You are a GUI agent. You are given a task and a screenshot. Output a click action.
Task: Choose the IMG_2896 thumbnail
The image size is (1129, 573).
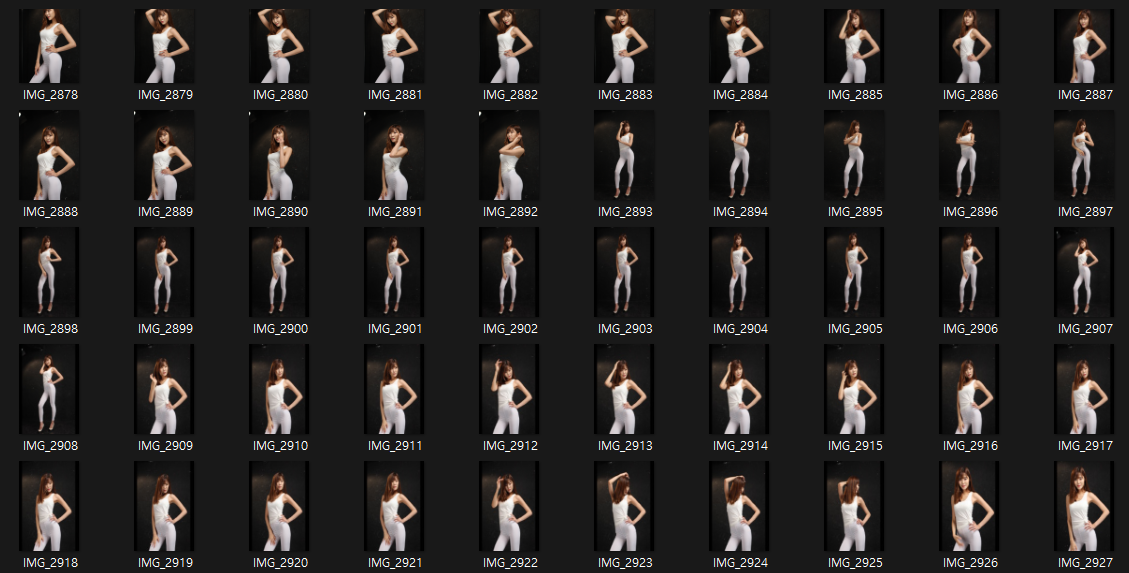click(x=970, y=155)
